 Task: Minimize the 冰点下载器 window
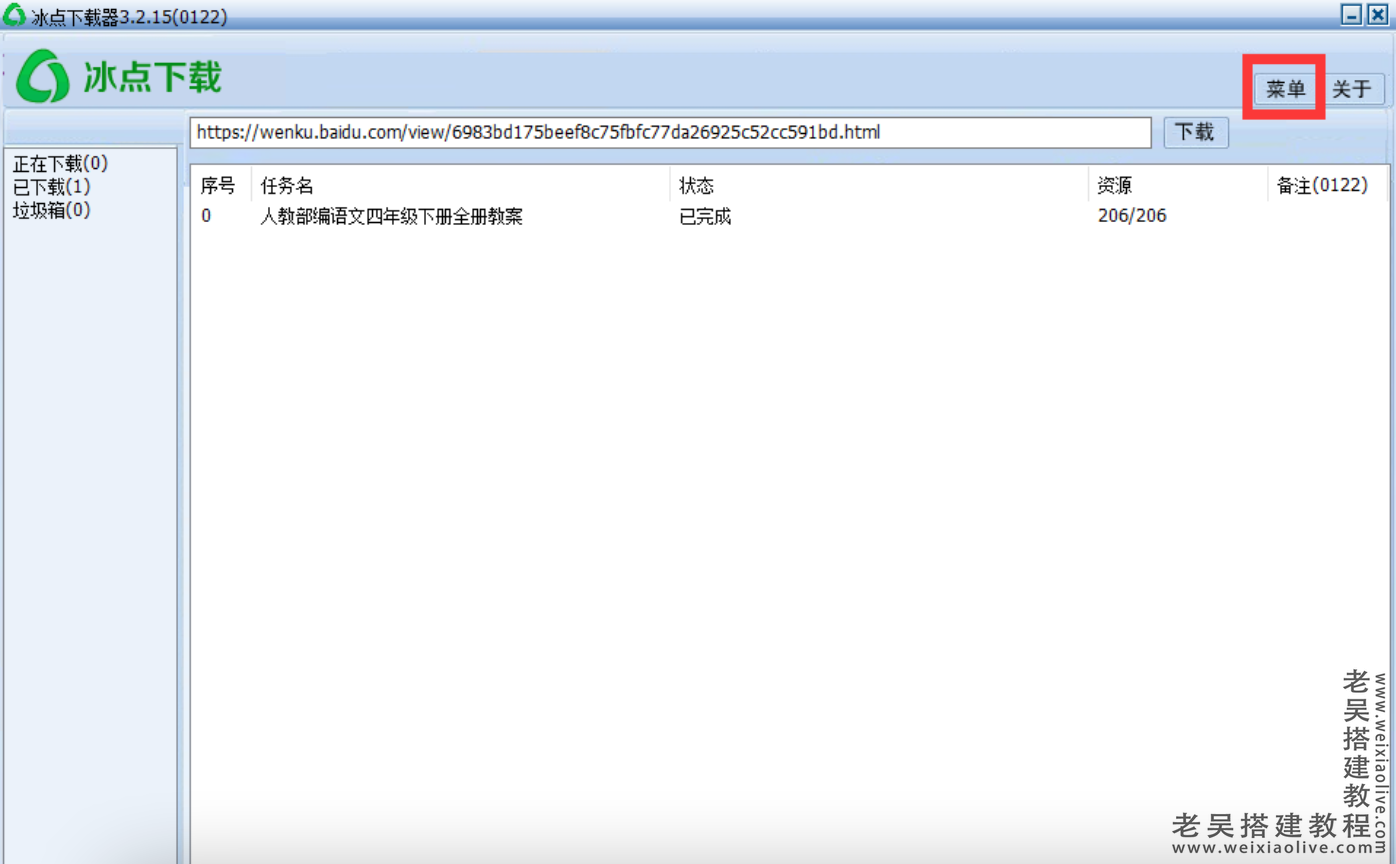pyautogui.click(x=1353, y=14)
